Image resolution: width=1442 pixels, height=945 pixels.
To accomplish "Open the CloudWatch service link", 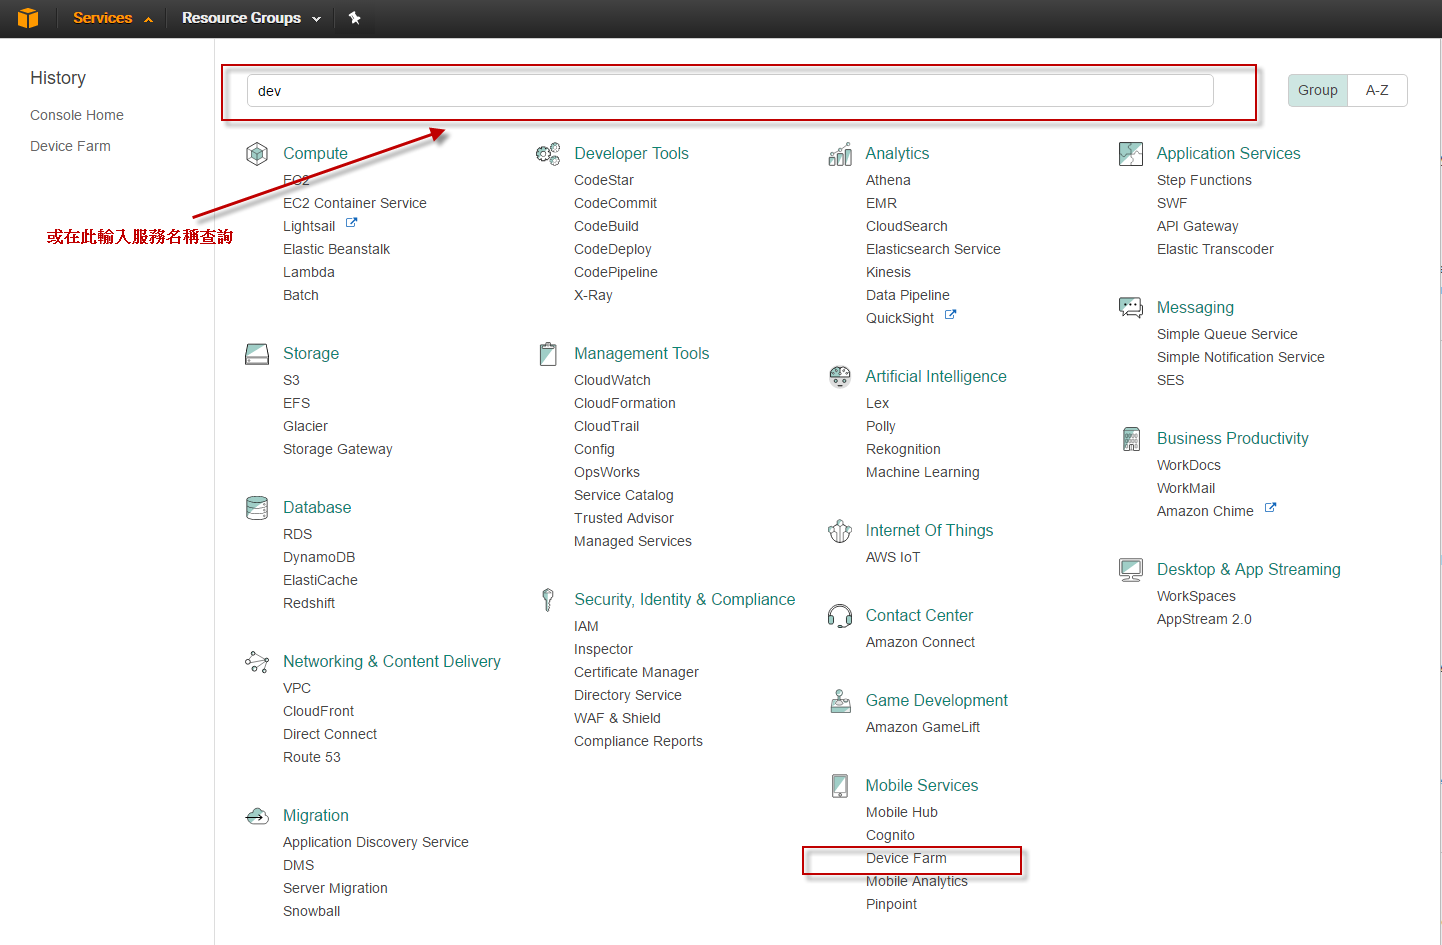I will tap(612, 380).
